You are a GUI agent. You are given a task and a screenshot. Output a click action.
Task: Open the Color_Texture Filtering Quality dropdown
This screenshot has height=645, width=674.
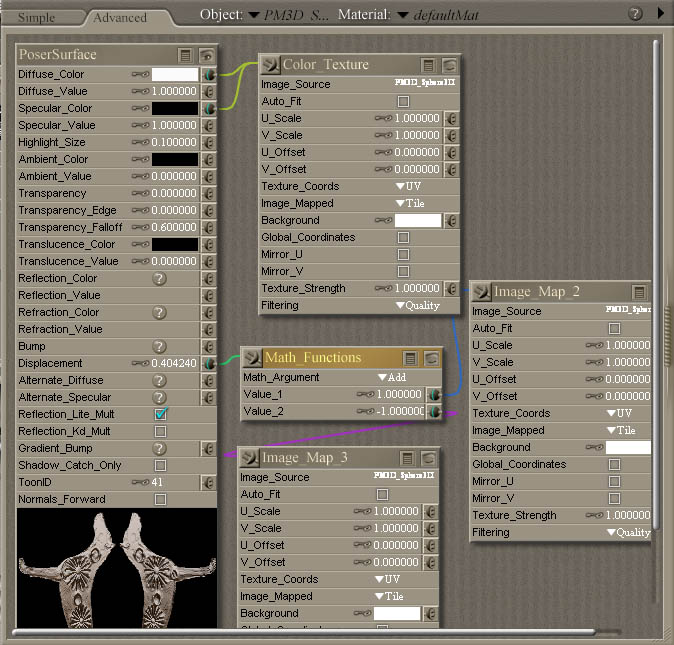418,306
